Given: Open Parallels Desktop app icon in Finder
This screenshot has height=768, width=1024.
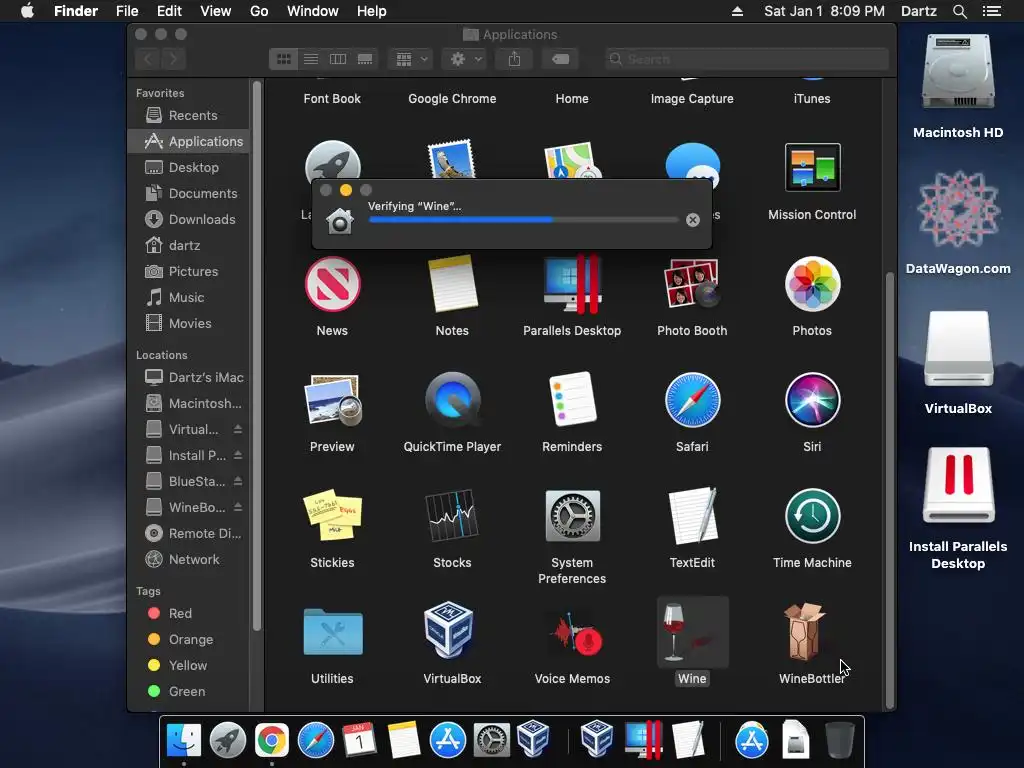Looking at the screenshot, I should pyautogui.click(x=573, y=284).
